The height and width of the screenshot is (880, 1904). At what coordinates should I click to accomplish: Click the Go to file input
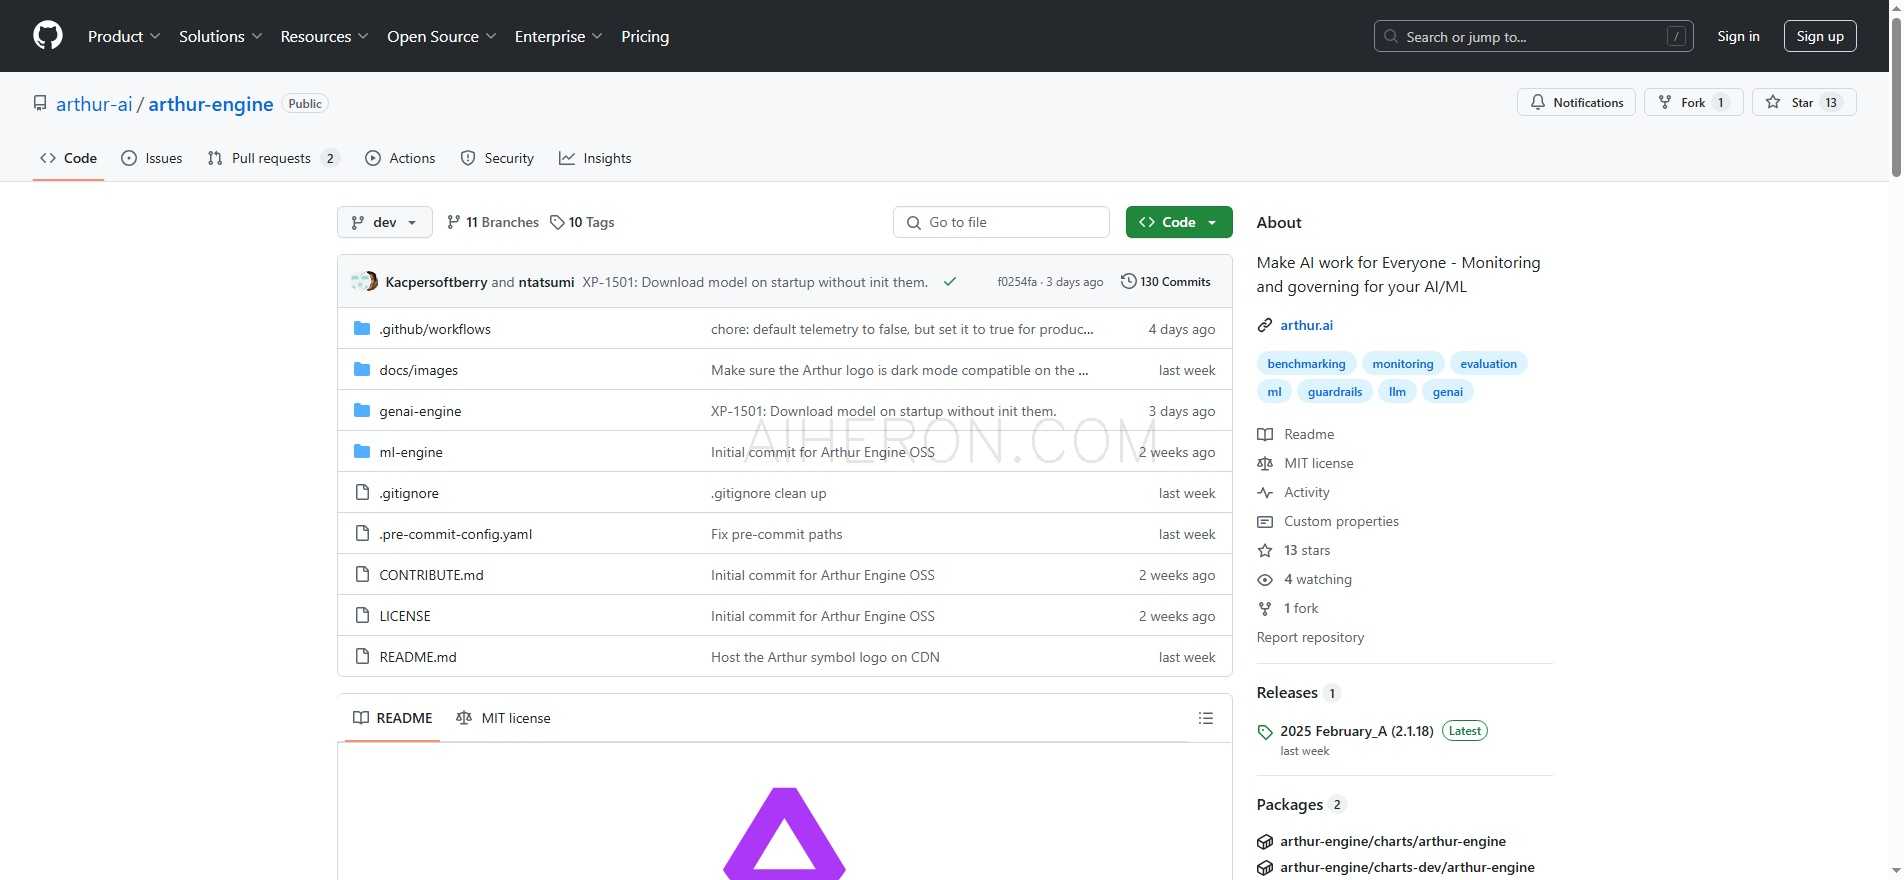click(x=1001, y=222)
